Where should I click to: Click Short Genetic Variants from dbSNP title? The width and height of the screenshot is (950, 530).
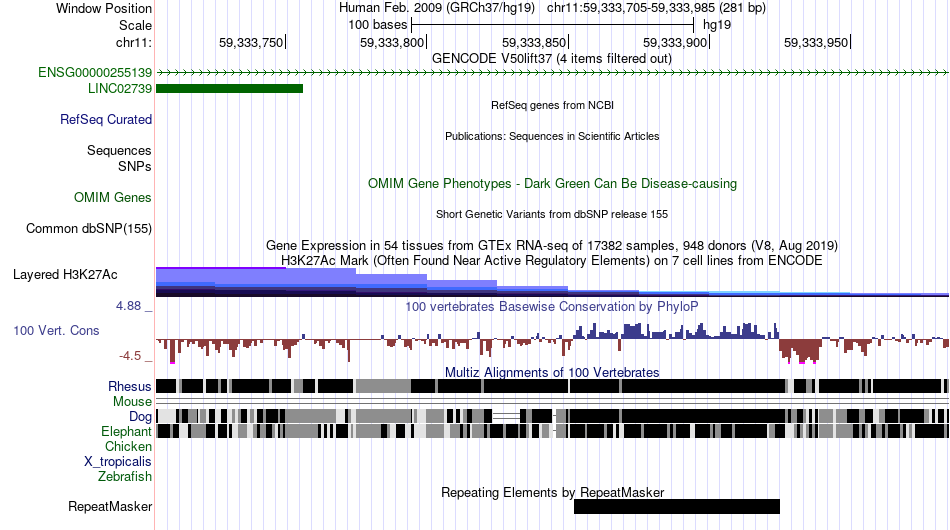(552, 214)
